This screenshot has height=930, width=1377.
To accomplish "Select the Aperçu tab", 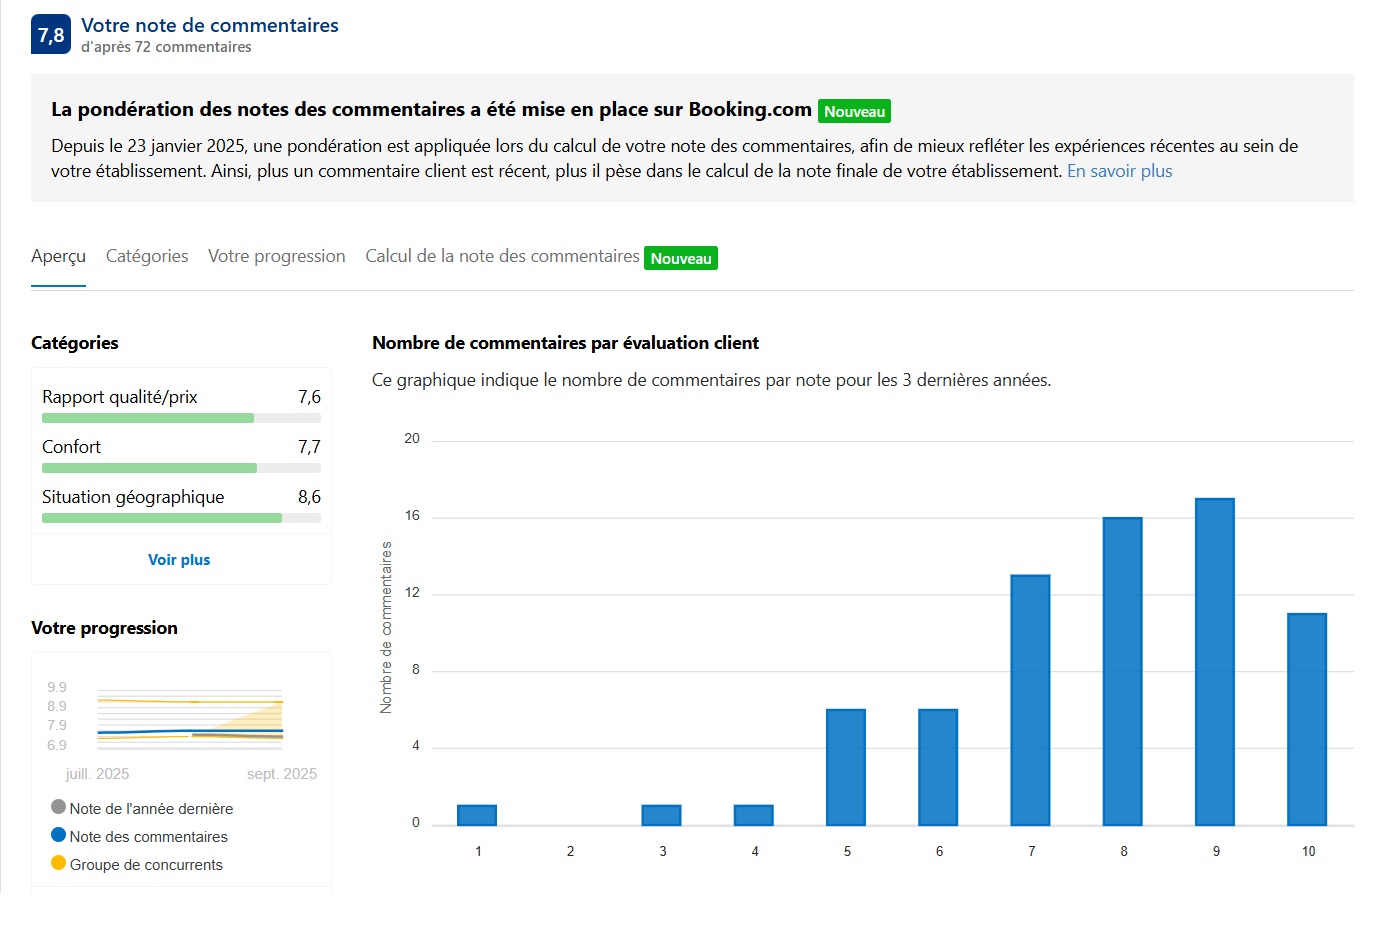I will (x=58, y=256).
